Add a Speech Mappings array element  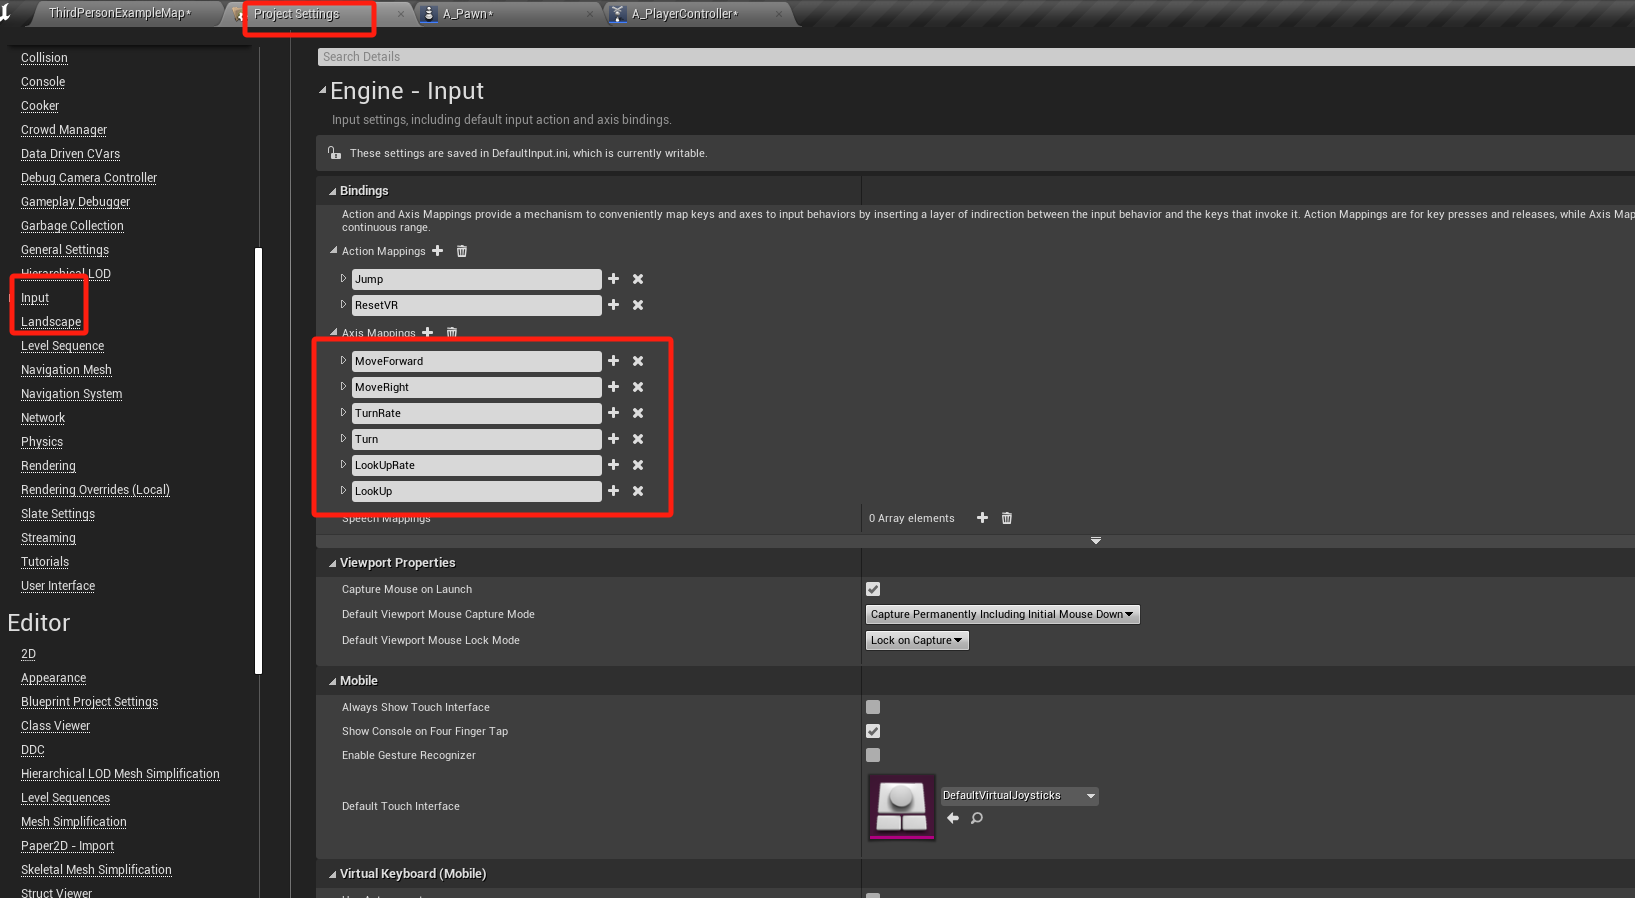click(x=982, y=518)
